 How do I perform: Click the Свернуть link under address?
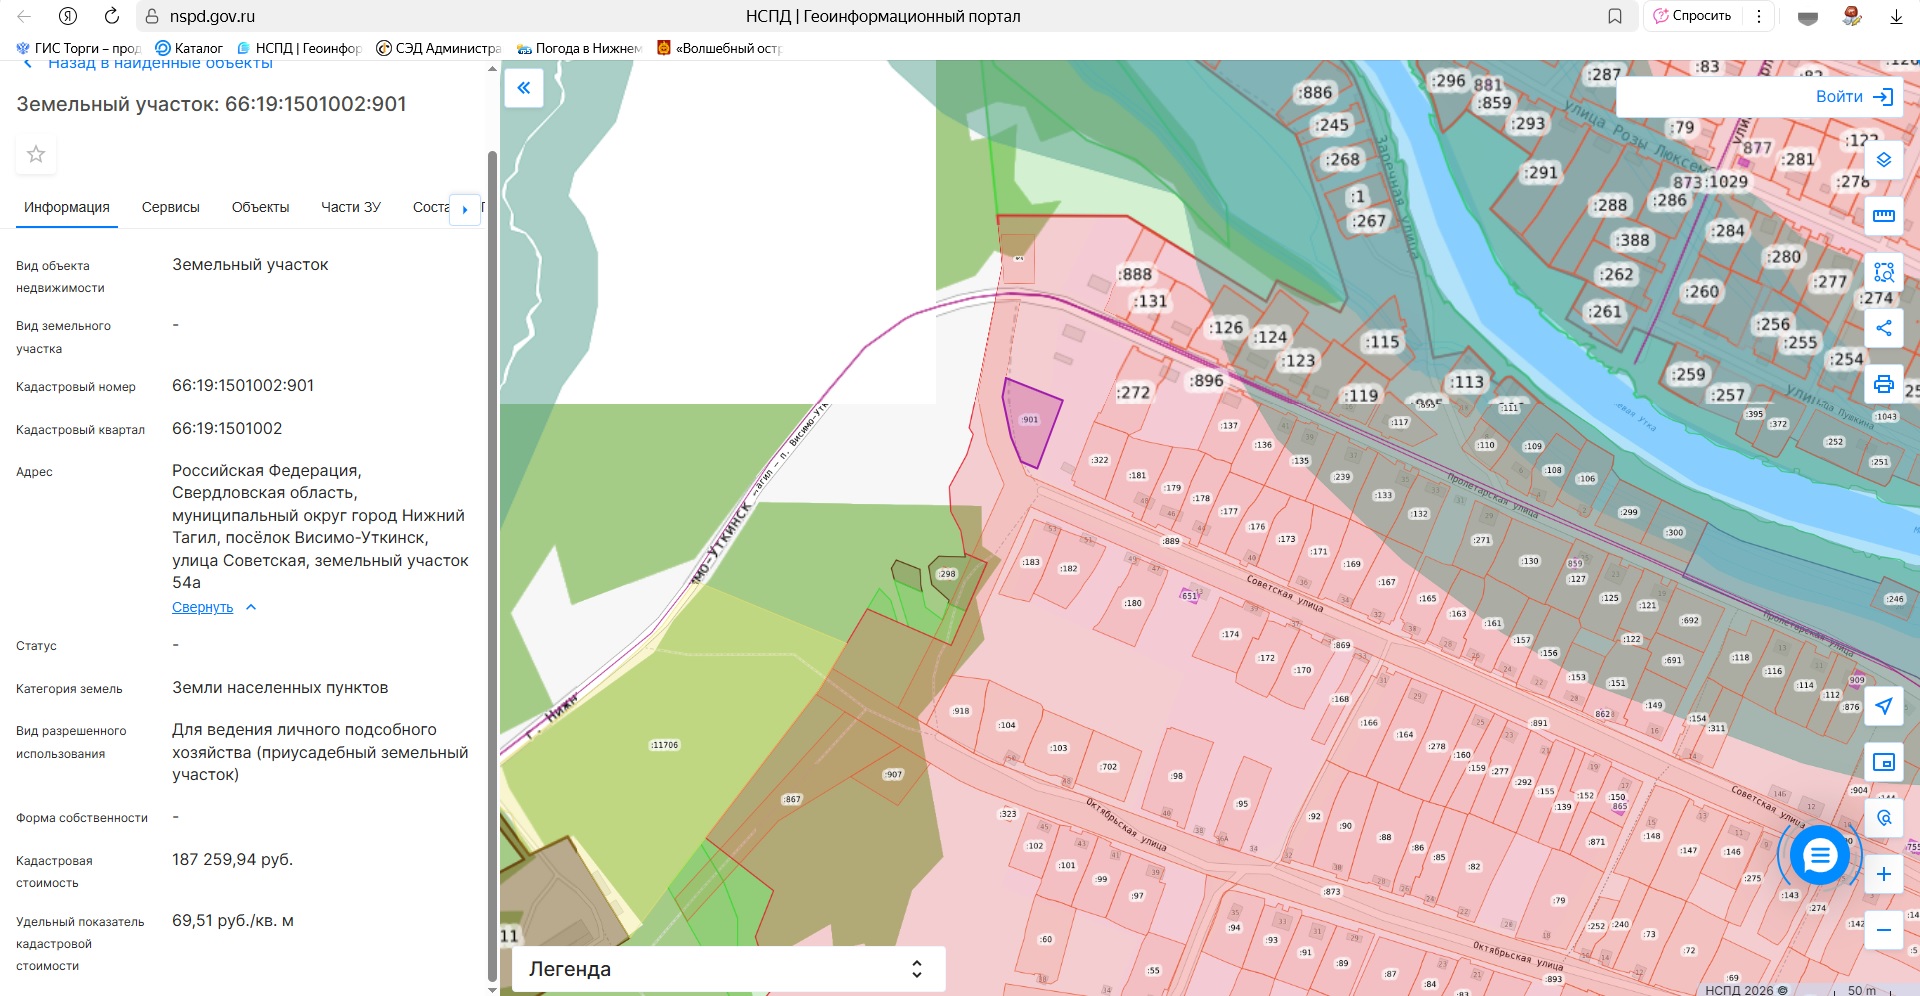[203, 607]
